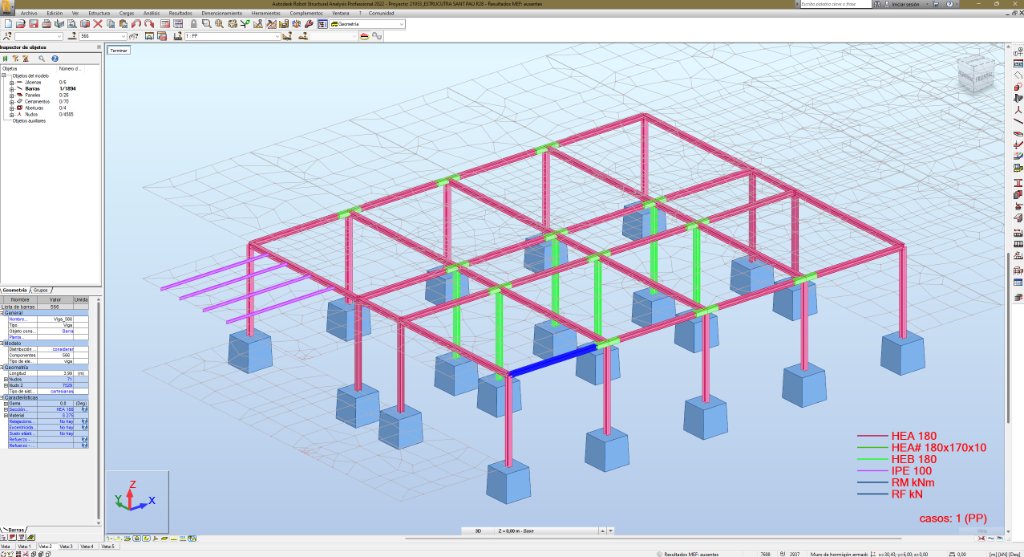Click the wrench tool icon in toolbar

(x=309, y=24)
